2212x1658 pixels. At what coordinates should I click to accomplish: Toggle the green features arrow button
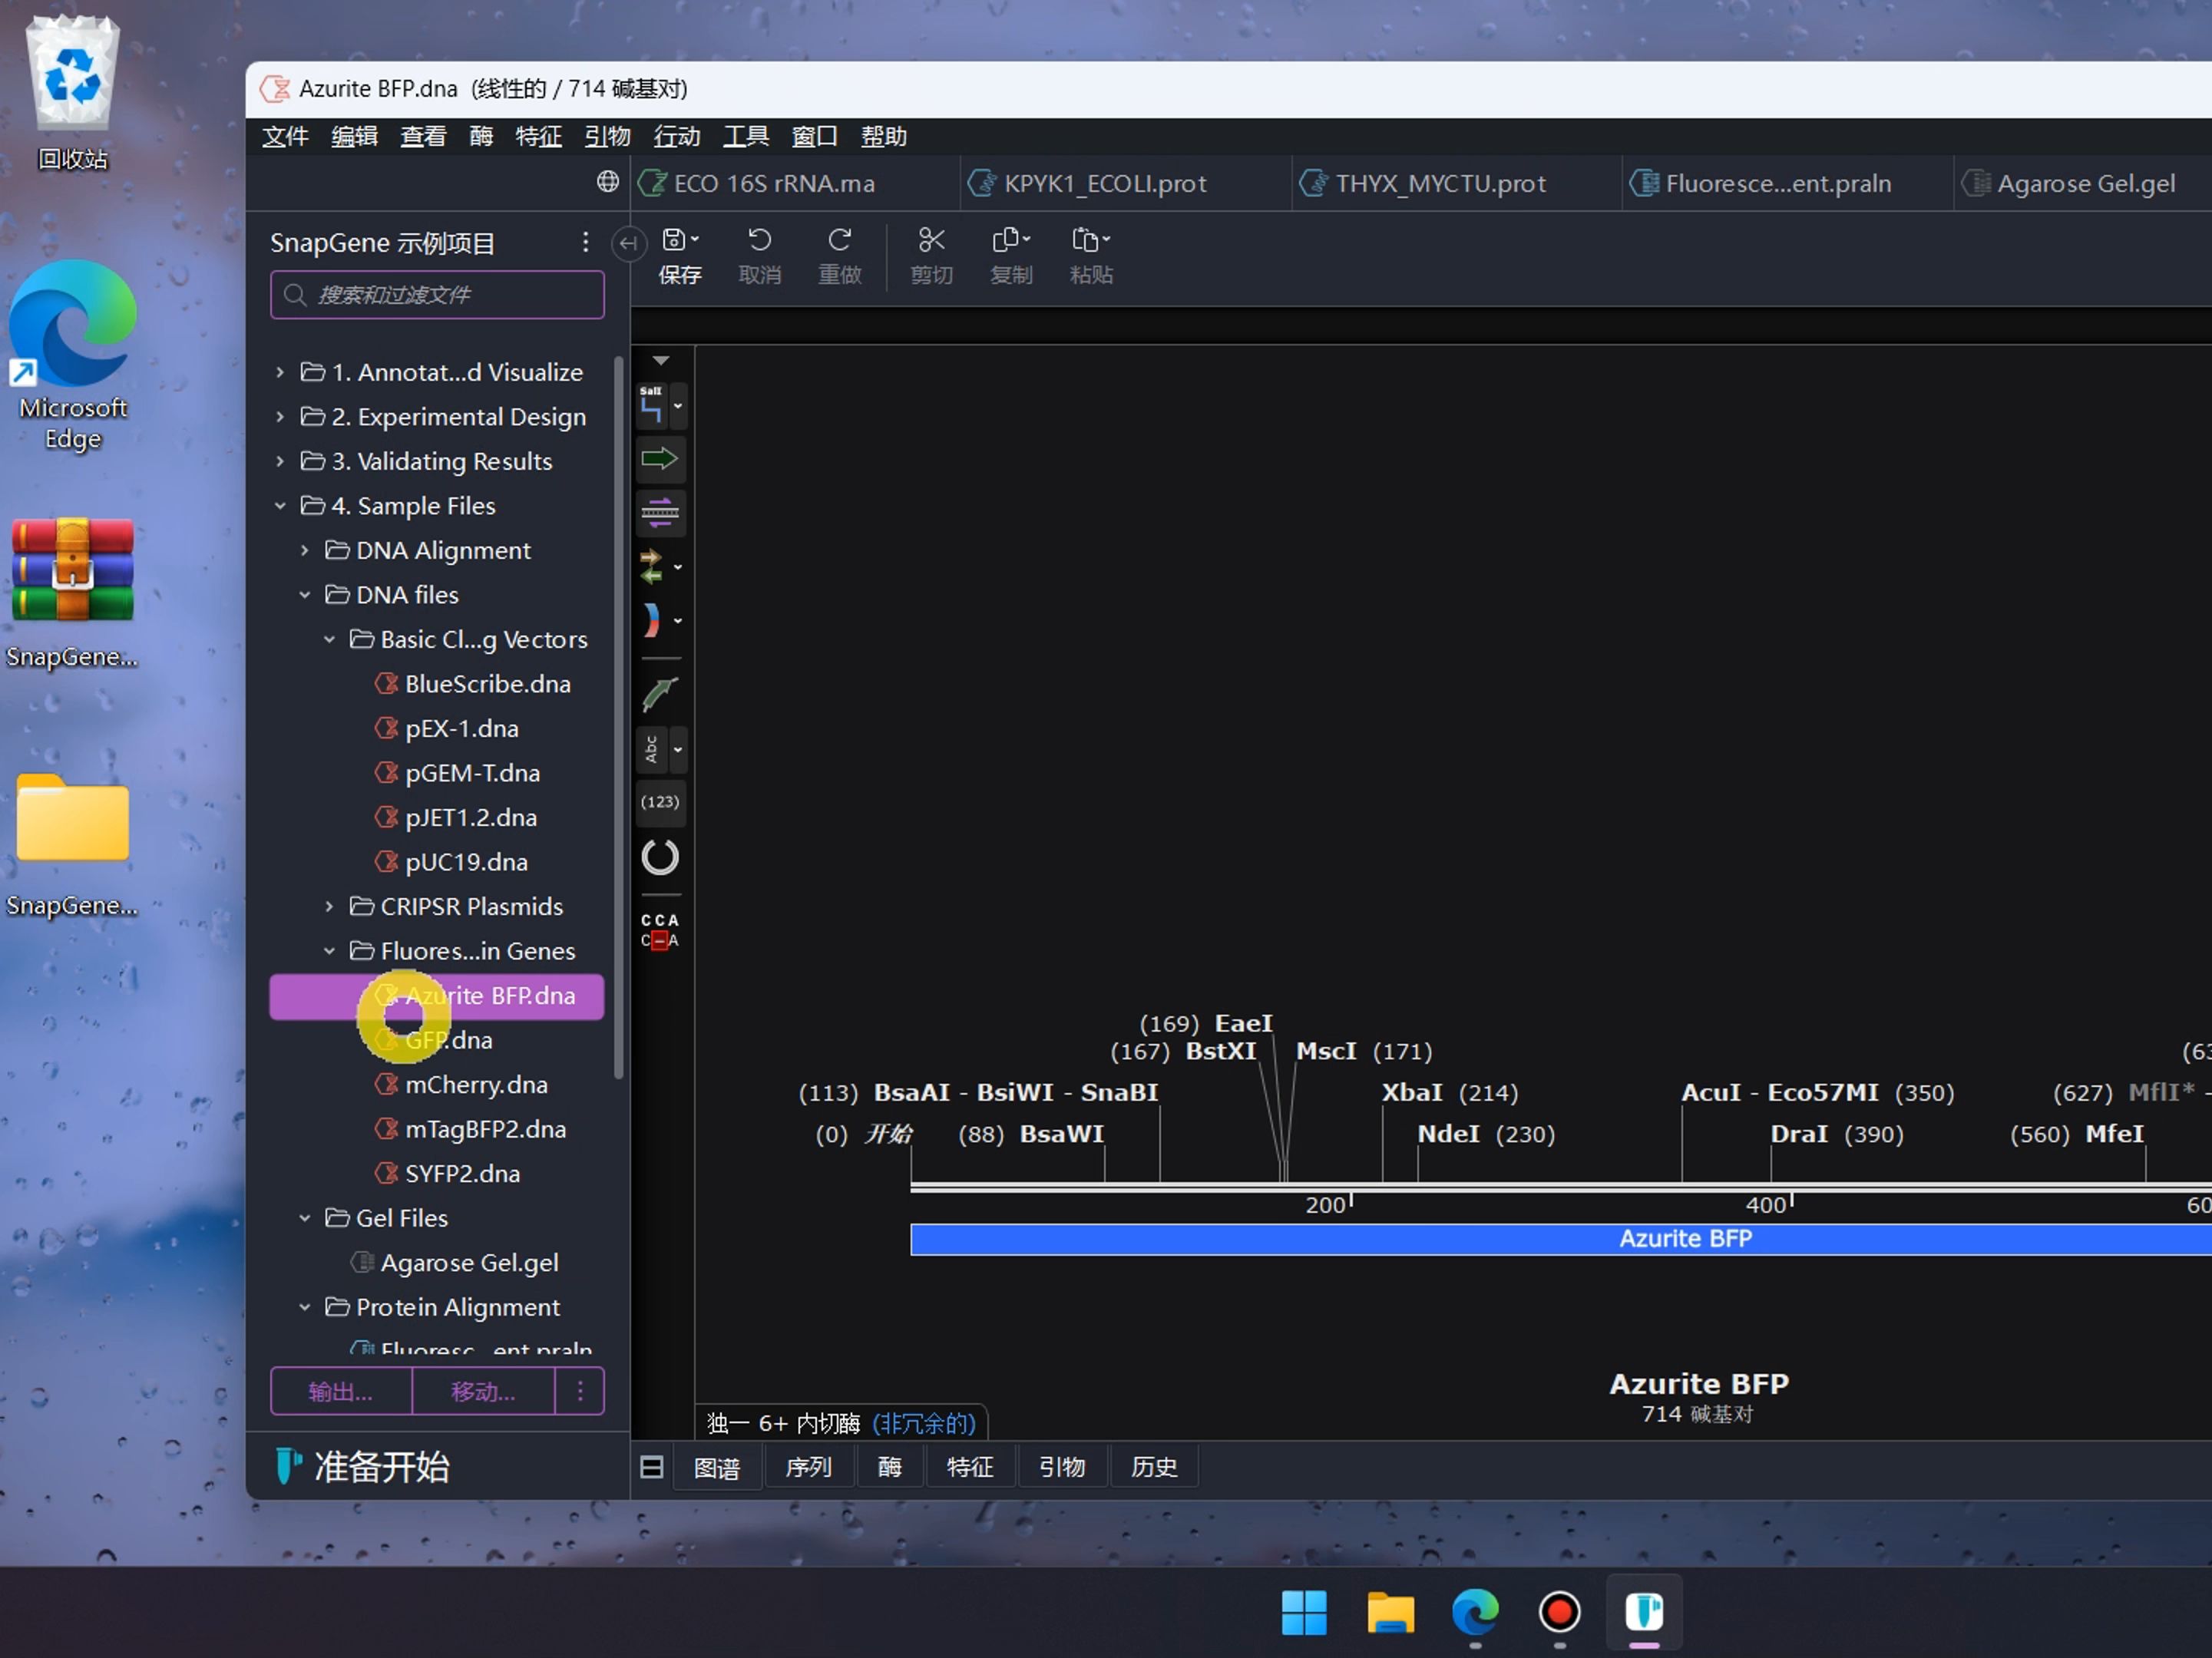click(x=660, y=459)
